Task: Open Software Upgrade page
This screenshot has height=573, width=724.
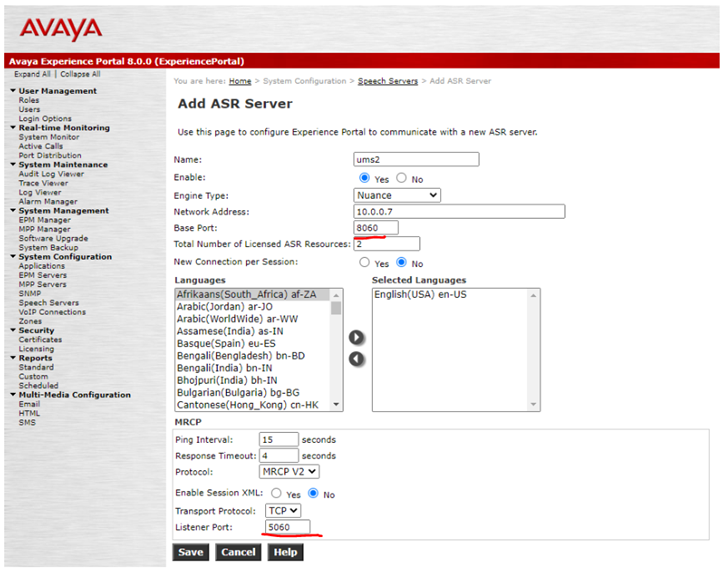Action: [x=53, y=239]
